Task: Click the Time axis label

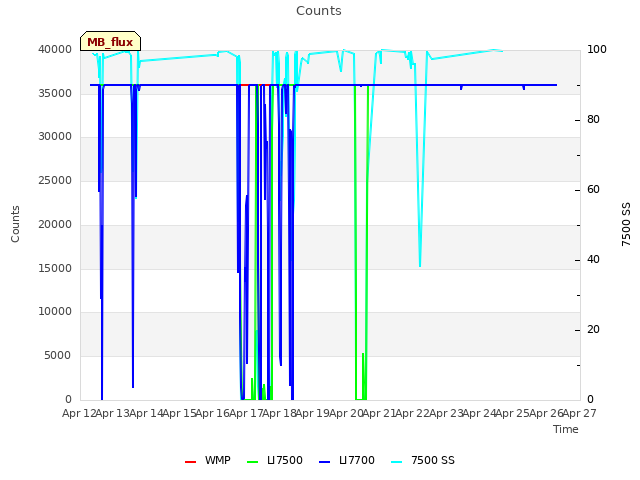Action: pyautogui.click(x=566, y=429)
